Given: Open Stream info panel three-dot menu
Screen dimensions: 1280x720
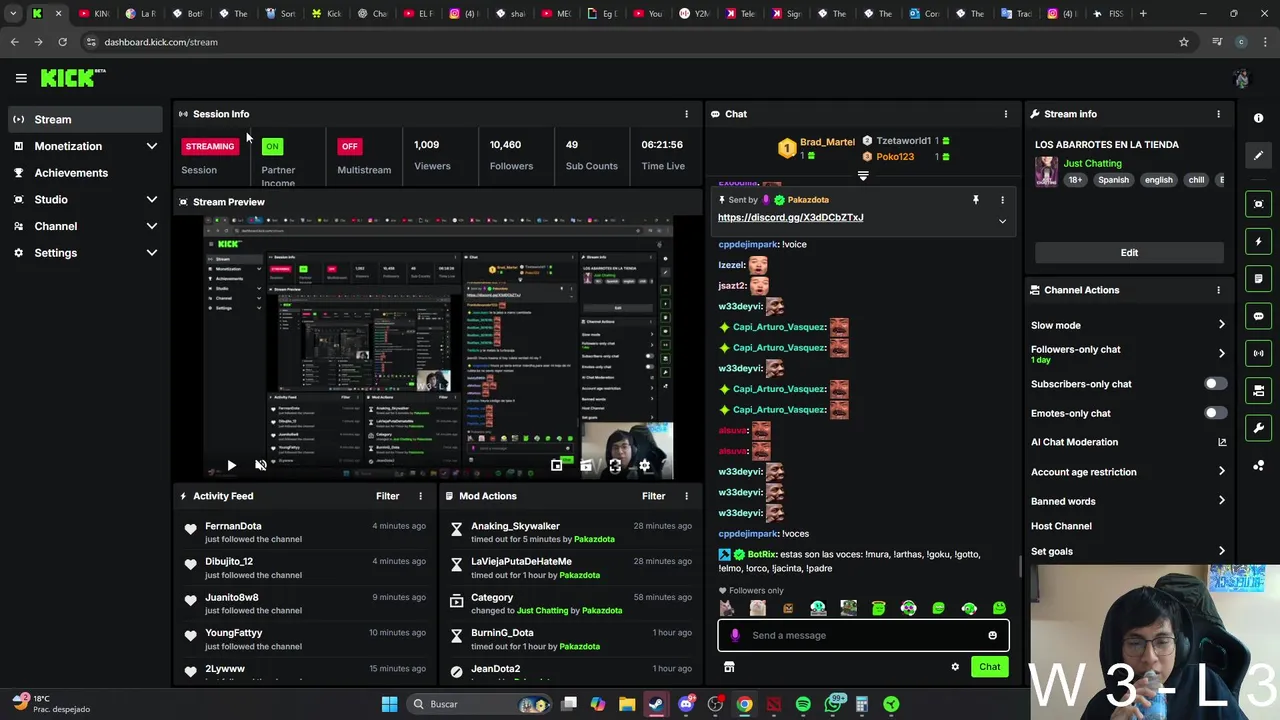Looking at the screenshot, I should (x=1218, y=114).
